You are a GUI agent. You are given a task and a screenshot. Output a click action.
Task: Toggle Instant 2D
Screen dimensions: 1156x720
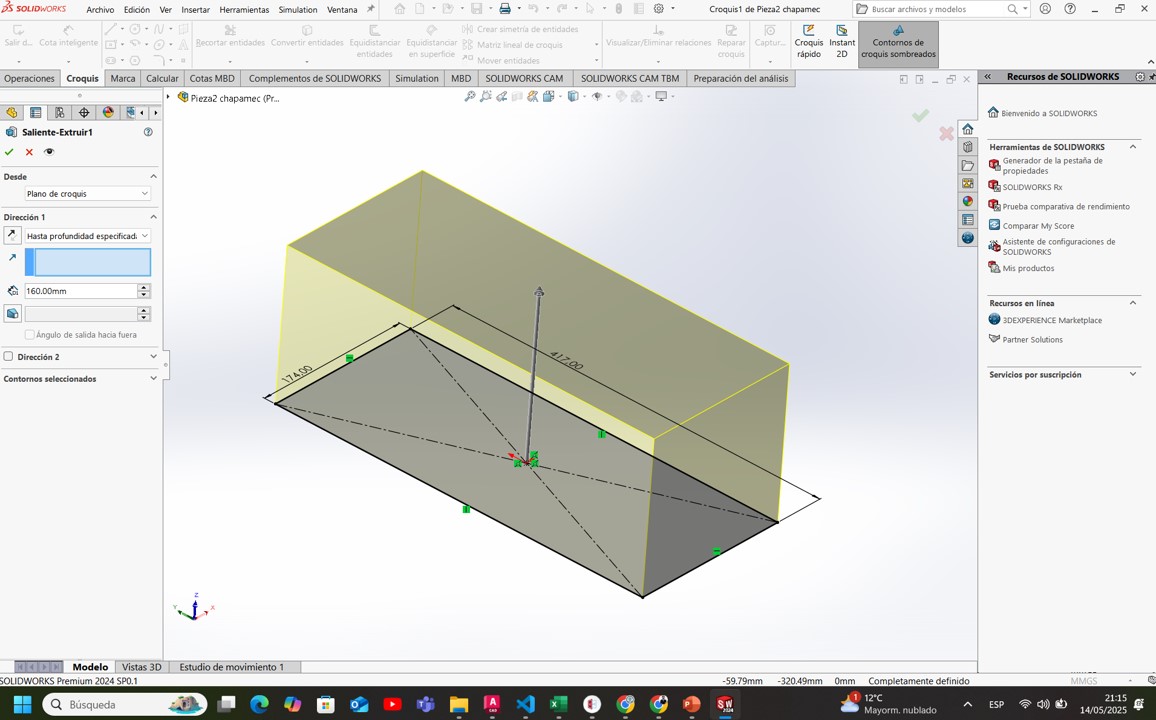tap(842, 42)
